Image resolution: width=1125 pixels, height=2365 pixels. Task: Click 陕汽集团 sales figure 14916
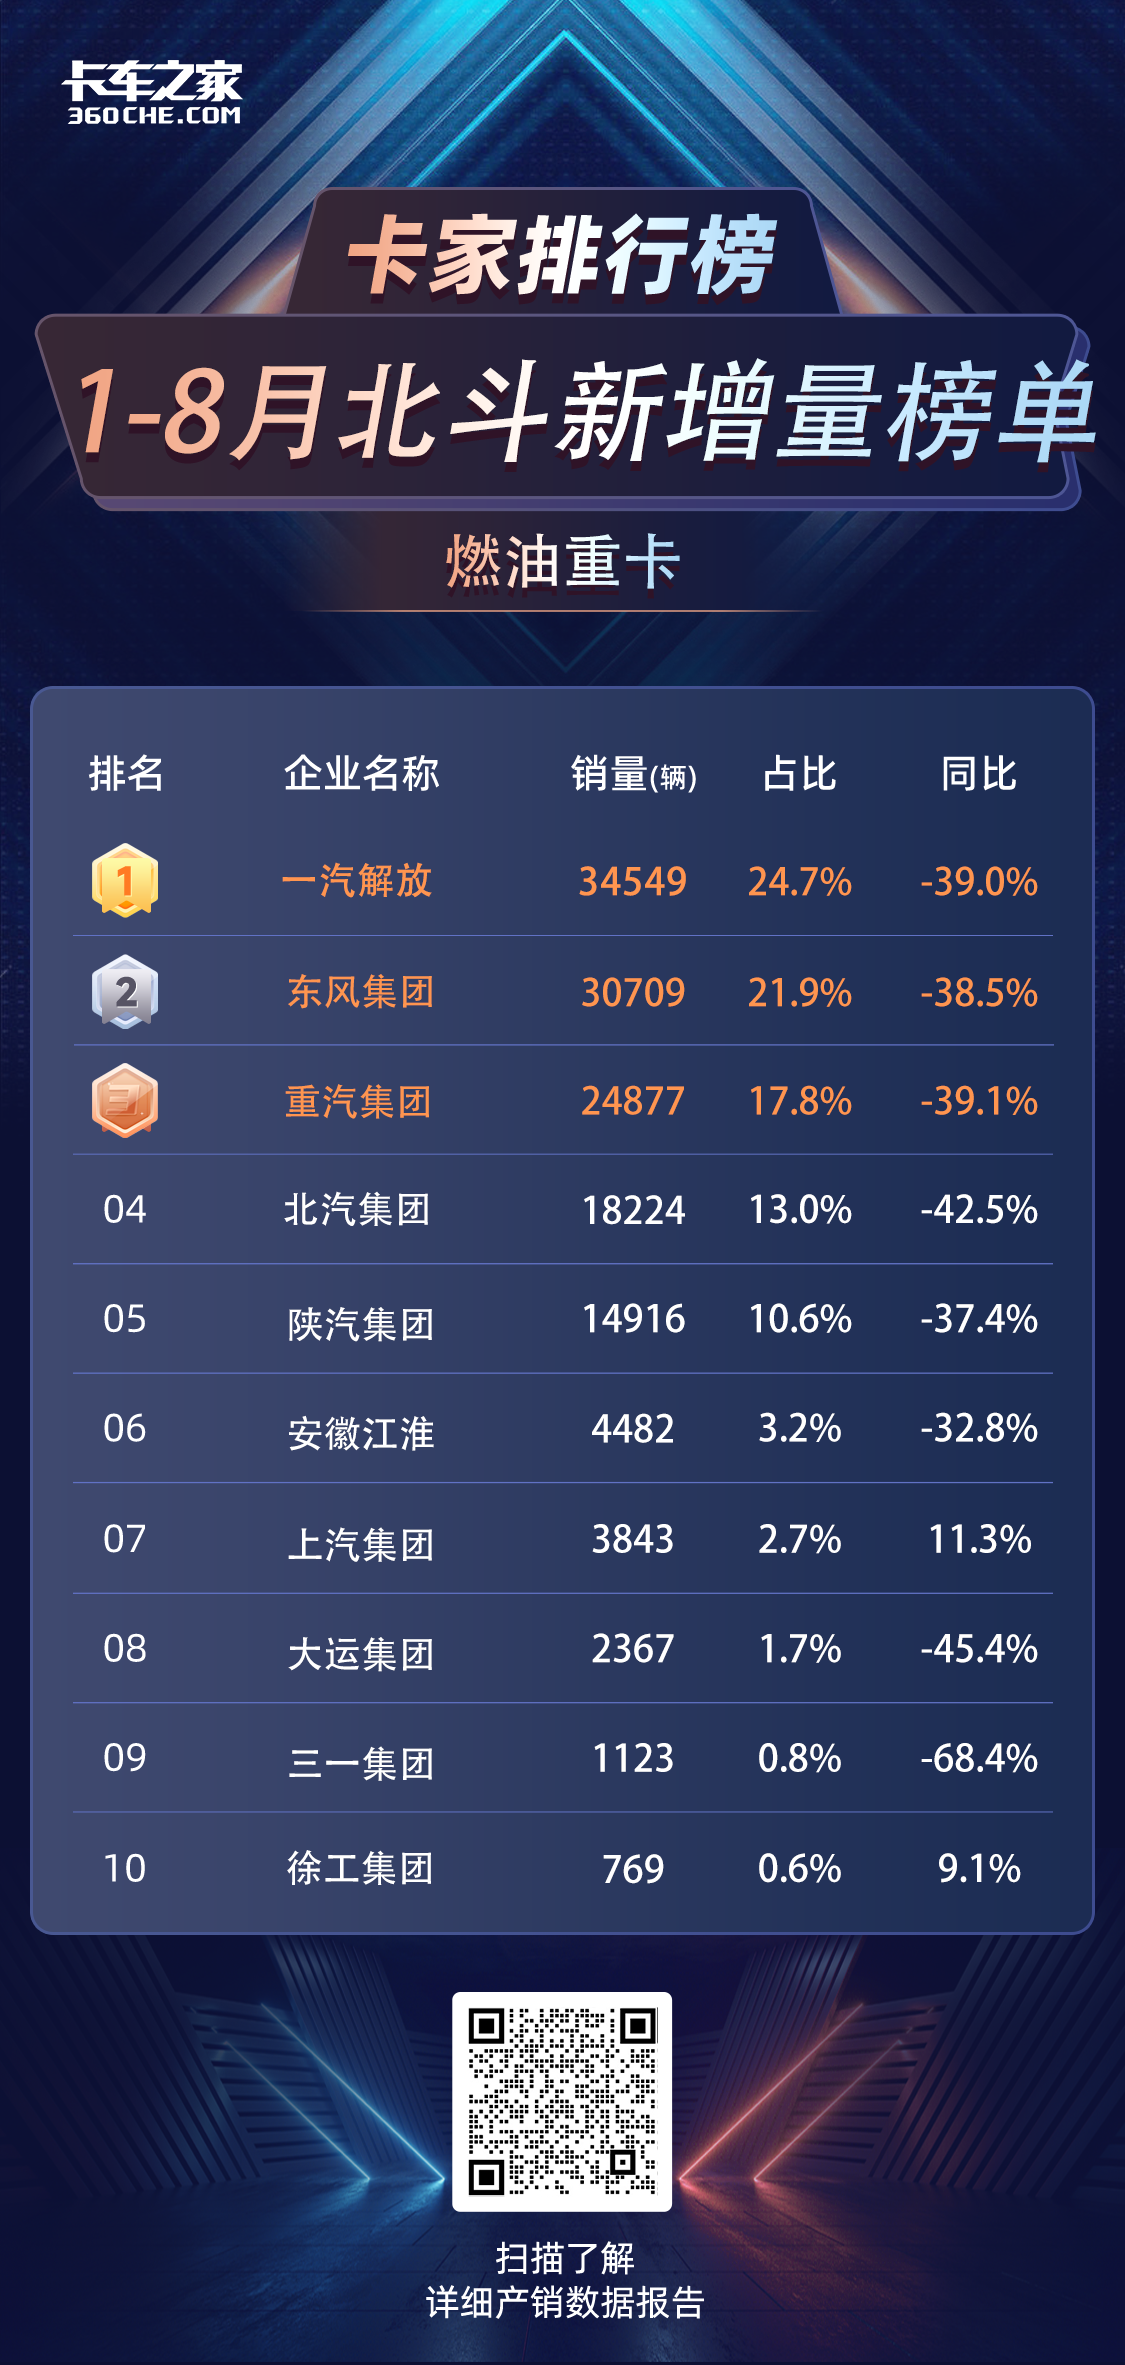(634, 1319)
